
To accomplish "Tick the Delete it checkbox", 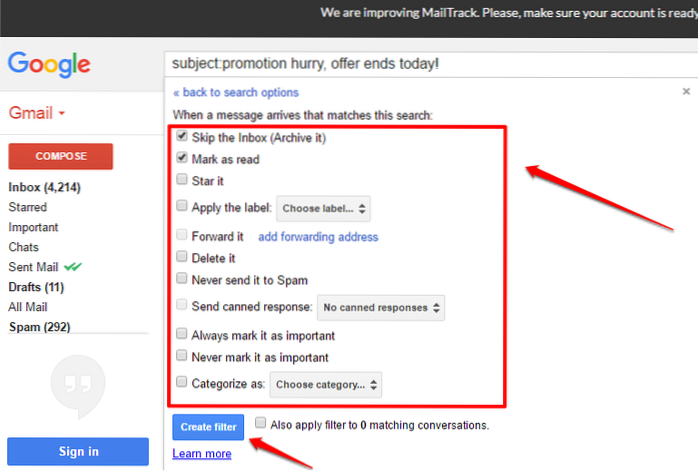I will pos(181,258).
